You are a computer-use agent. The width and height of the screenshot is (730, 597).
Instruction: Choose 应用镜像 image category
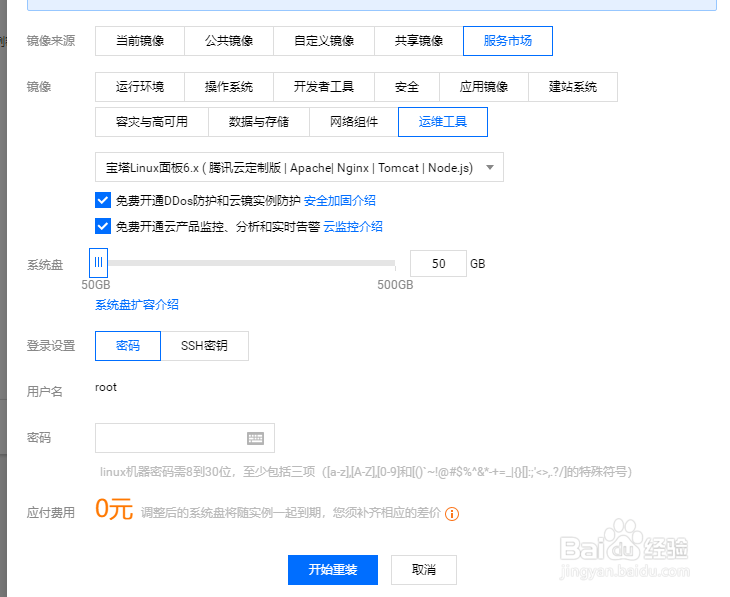484,87
